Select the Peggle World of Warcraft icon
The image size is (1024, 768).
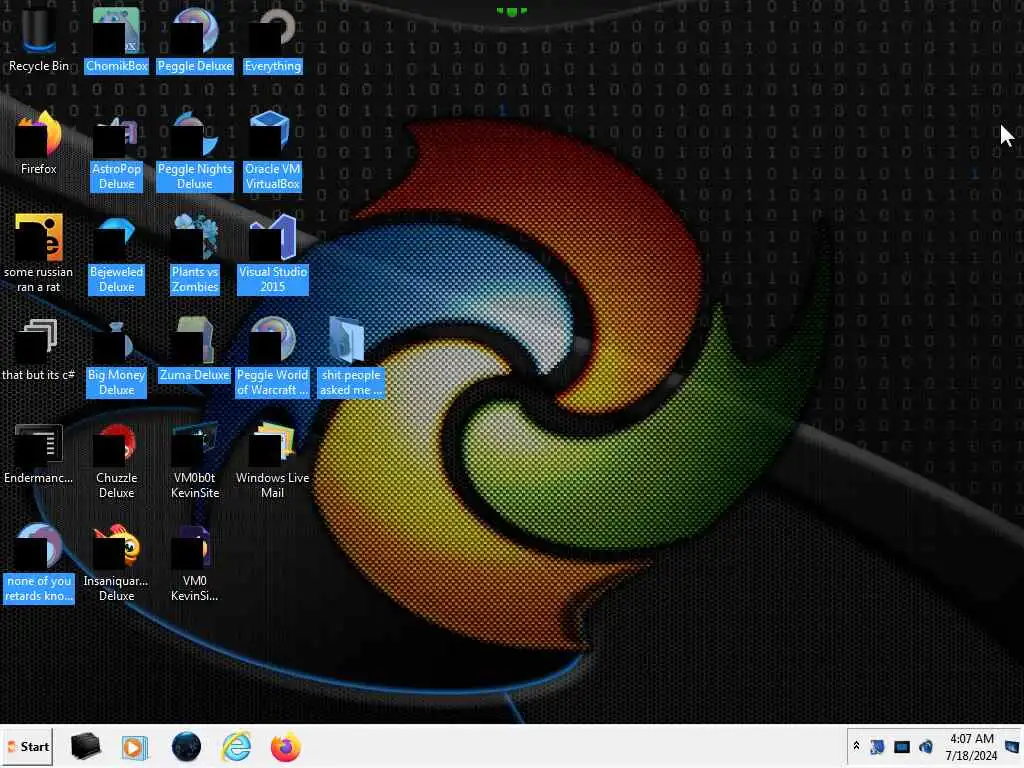click(x=272, y=357)
